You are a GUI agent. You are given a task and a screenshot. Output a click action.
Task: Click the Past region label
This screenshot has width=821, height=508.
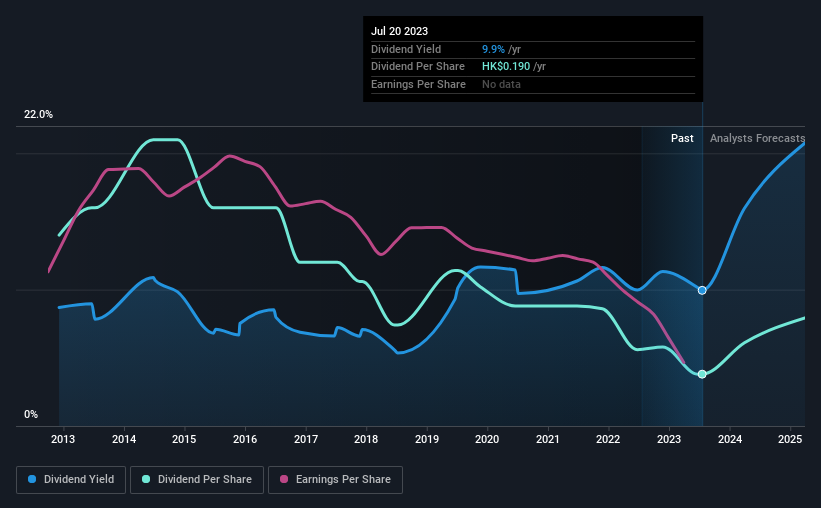[682, 138]
